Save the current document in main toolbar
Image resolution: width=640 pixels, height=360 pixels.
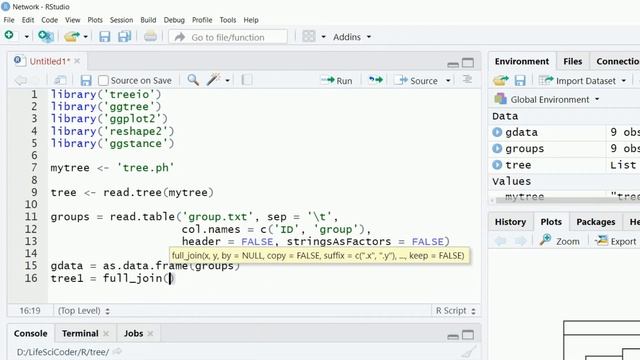point(104,37)
